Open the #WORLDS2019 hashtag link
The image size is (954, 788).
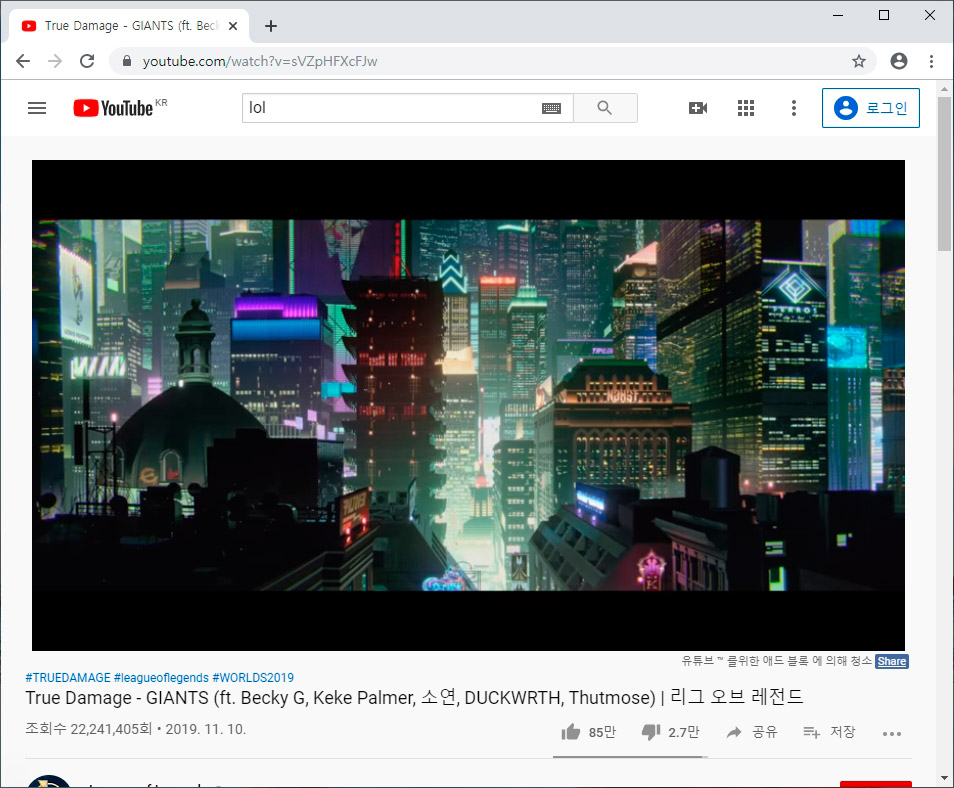253,677
